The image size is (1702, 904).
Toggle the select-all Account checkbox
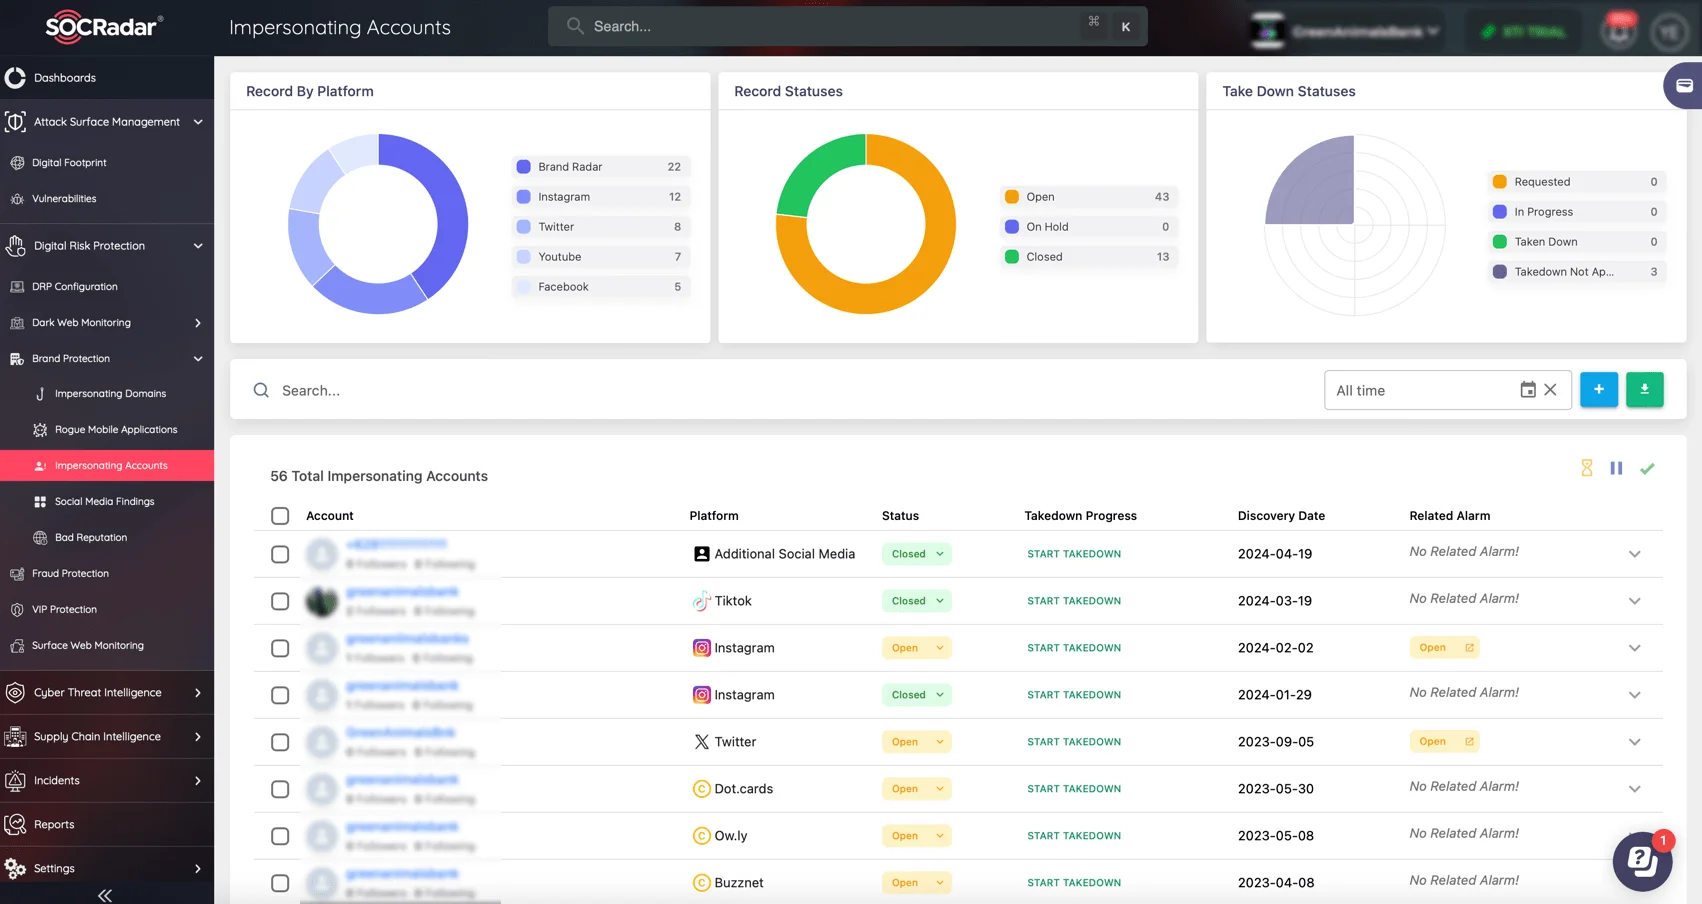pyautogui.click(x=280, y=516)
